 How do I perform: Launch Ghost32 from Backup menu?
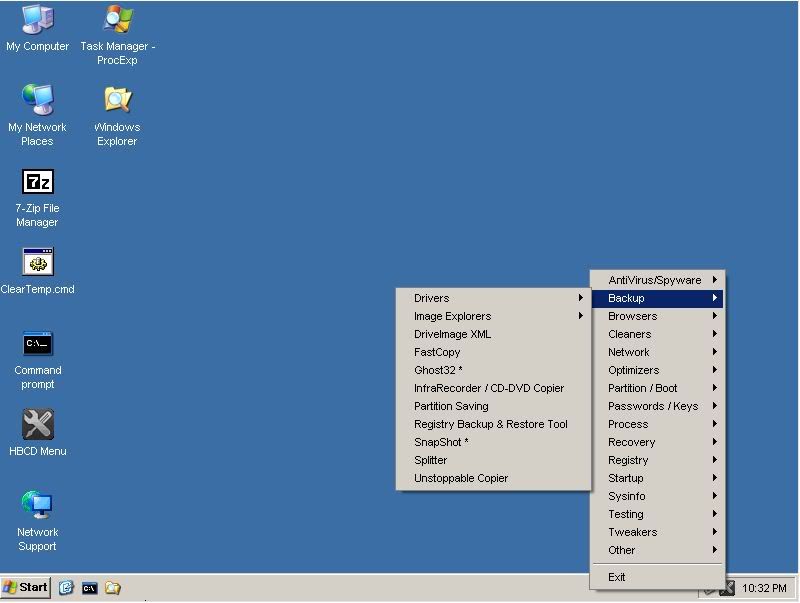493,370
